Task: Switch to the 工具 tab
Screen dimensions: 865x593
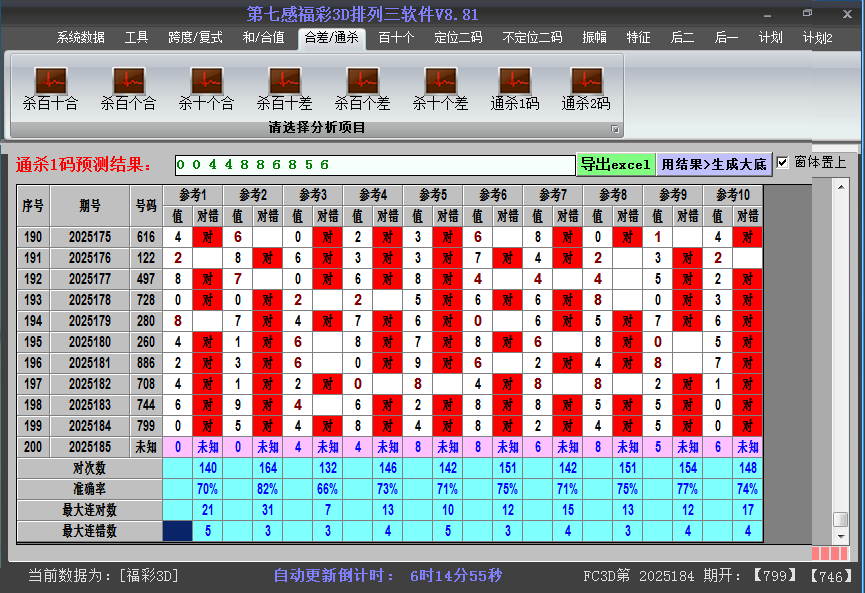Action: (136, 38)
